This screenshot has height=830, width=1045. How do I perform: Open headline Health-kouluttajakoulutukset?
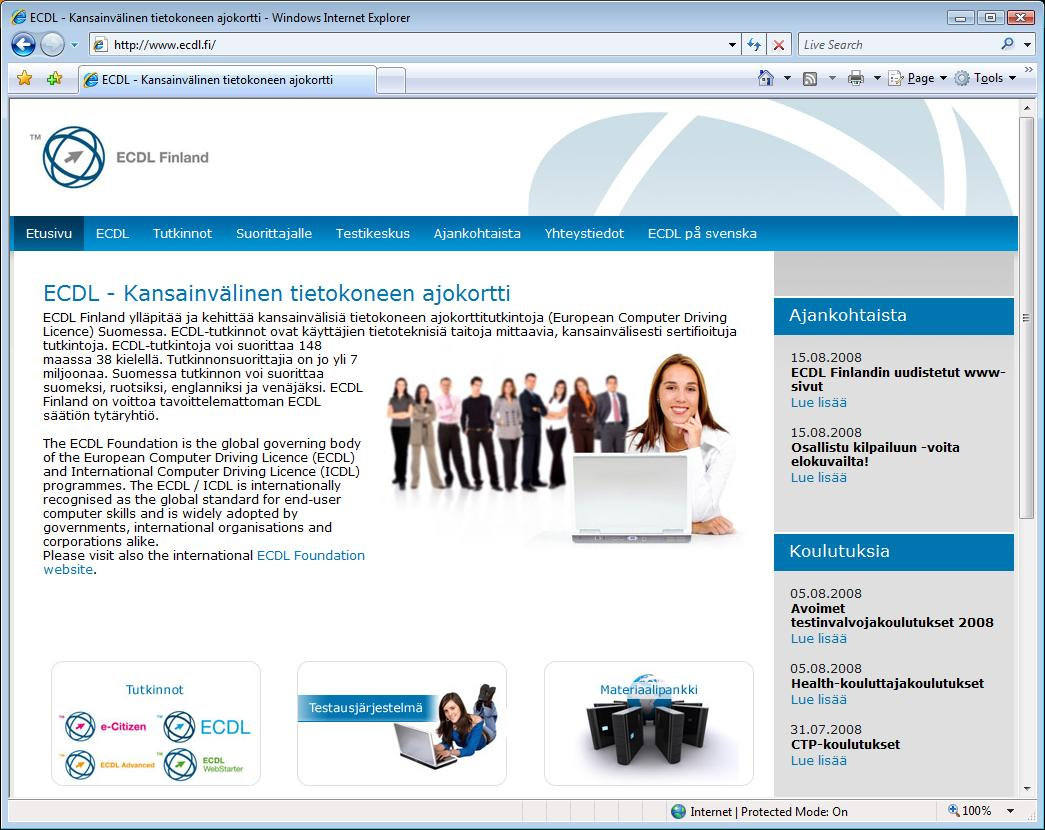click(887, 683)
